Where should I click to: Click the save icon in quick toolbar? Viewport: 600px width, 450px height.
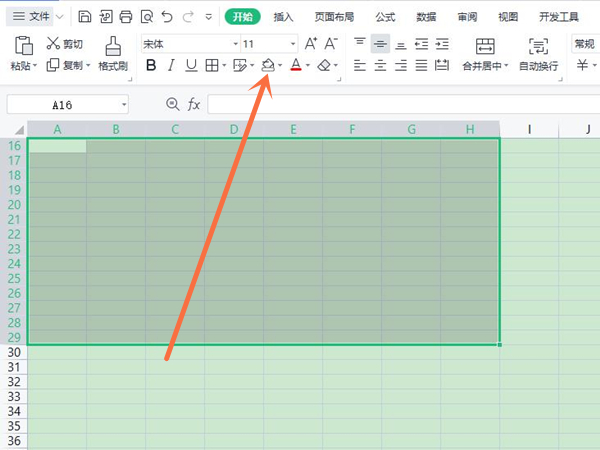tap(85, 17)
